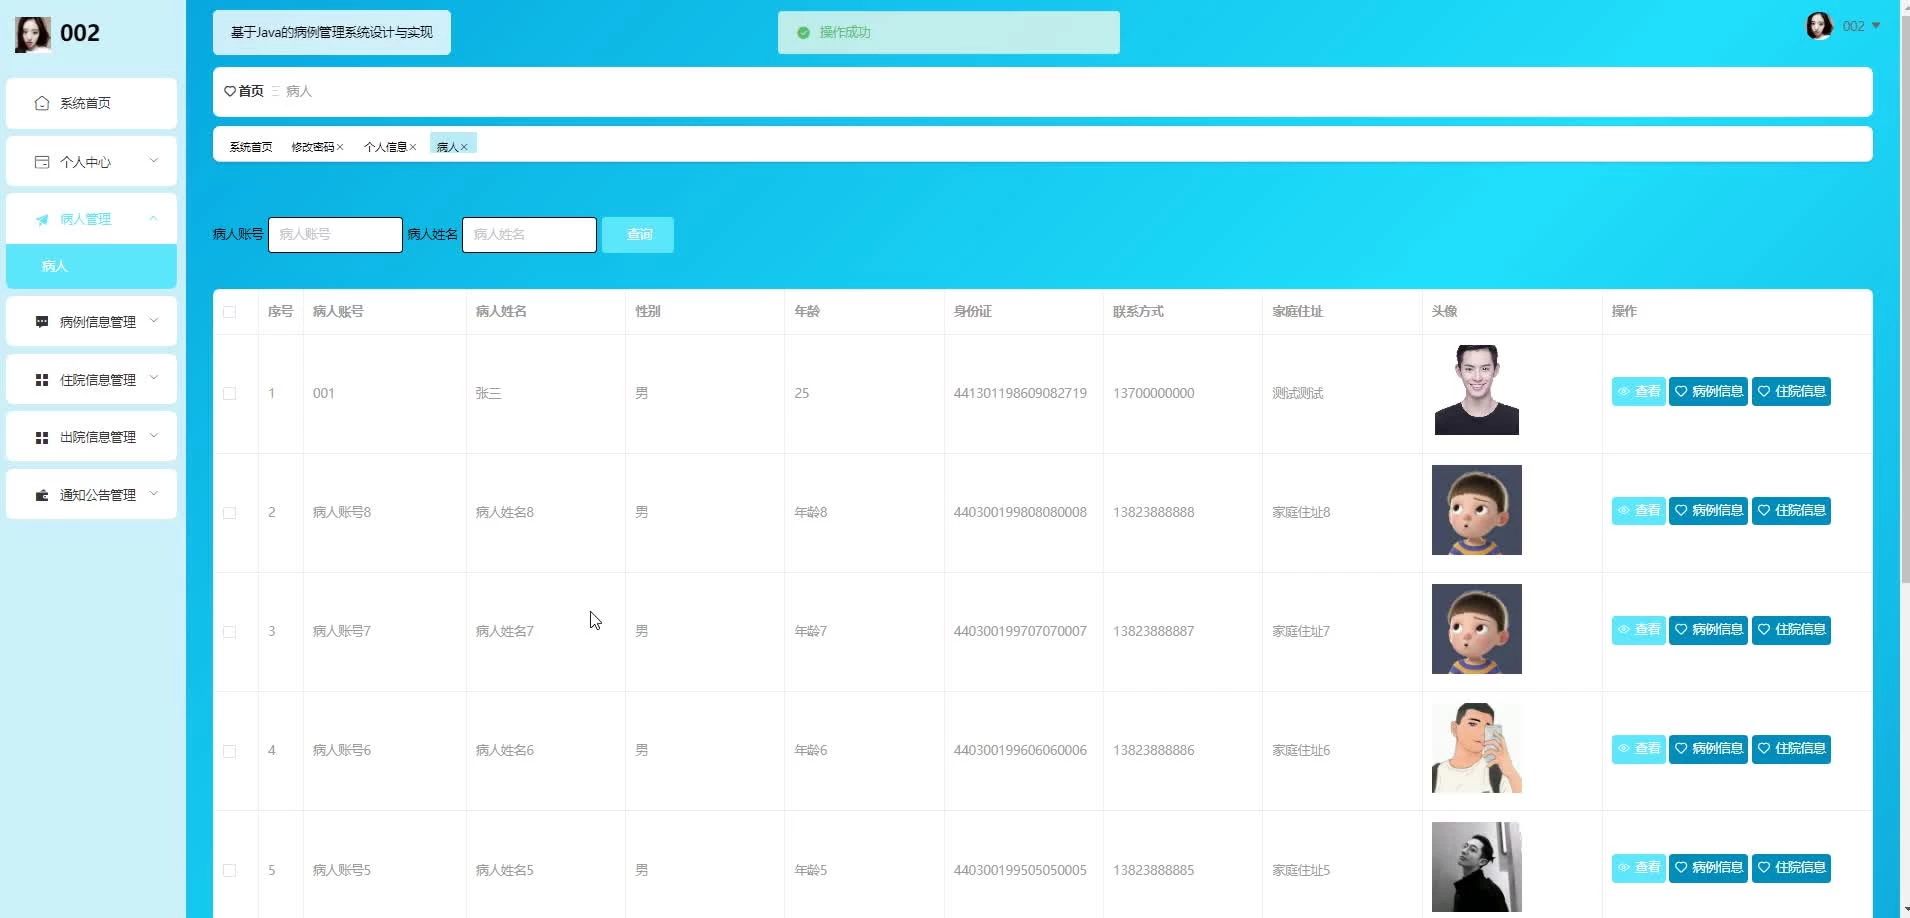This screenshot has width=1910, height=918.
Task: Check the row checkbox for 张三
Action: tap(230, 394)
